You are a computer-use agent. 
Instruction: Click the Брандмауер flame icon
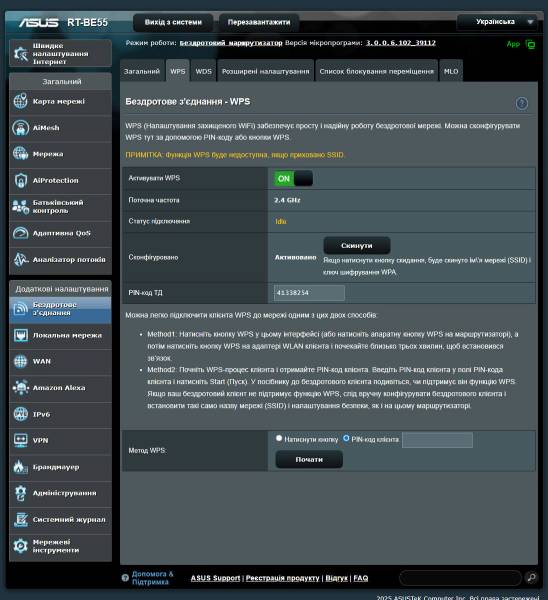(21, 467)
